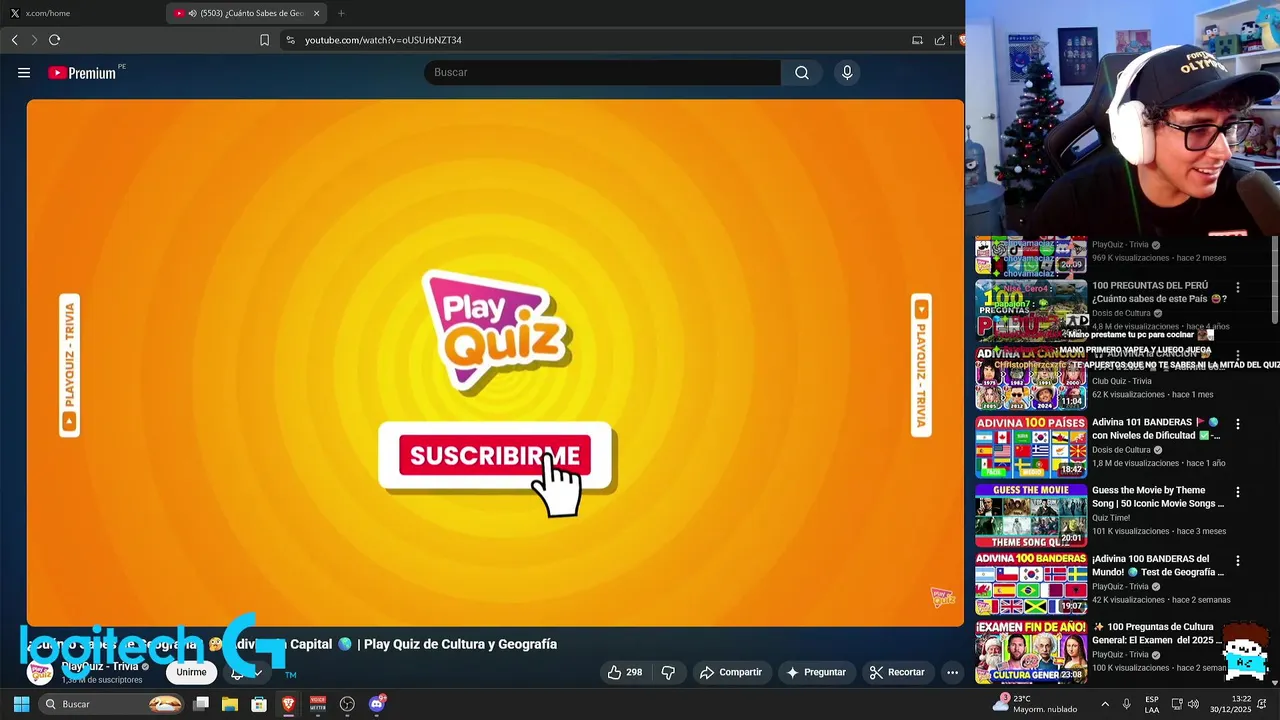Open the weather widget showing 23°C
The height and width of the screenshot is (720, 1280).
pos(1034,704)
